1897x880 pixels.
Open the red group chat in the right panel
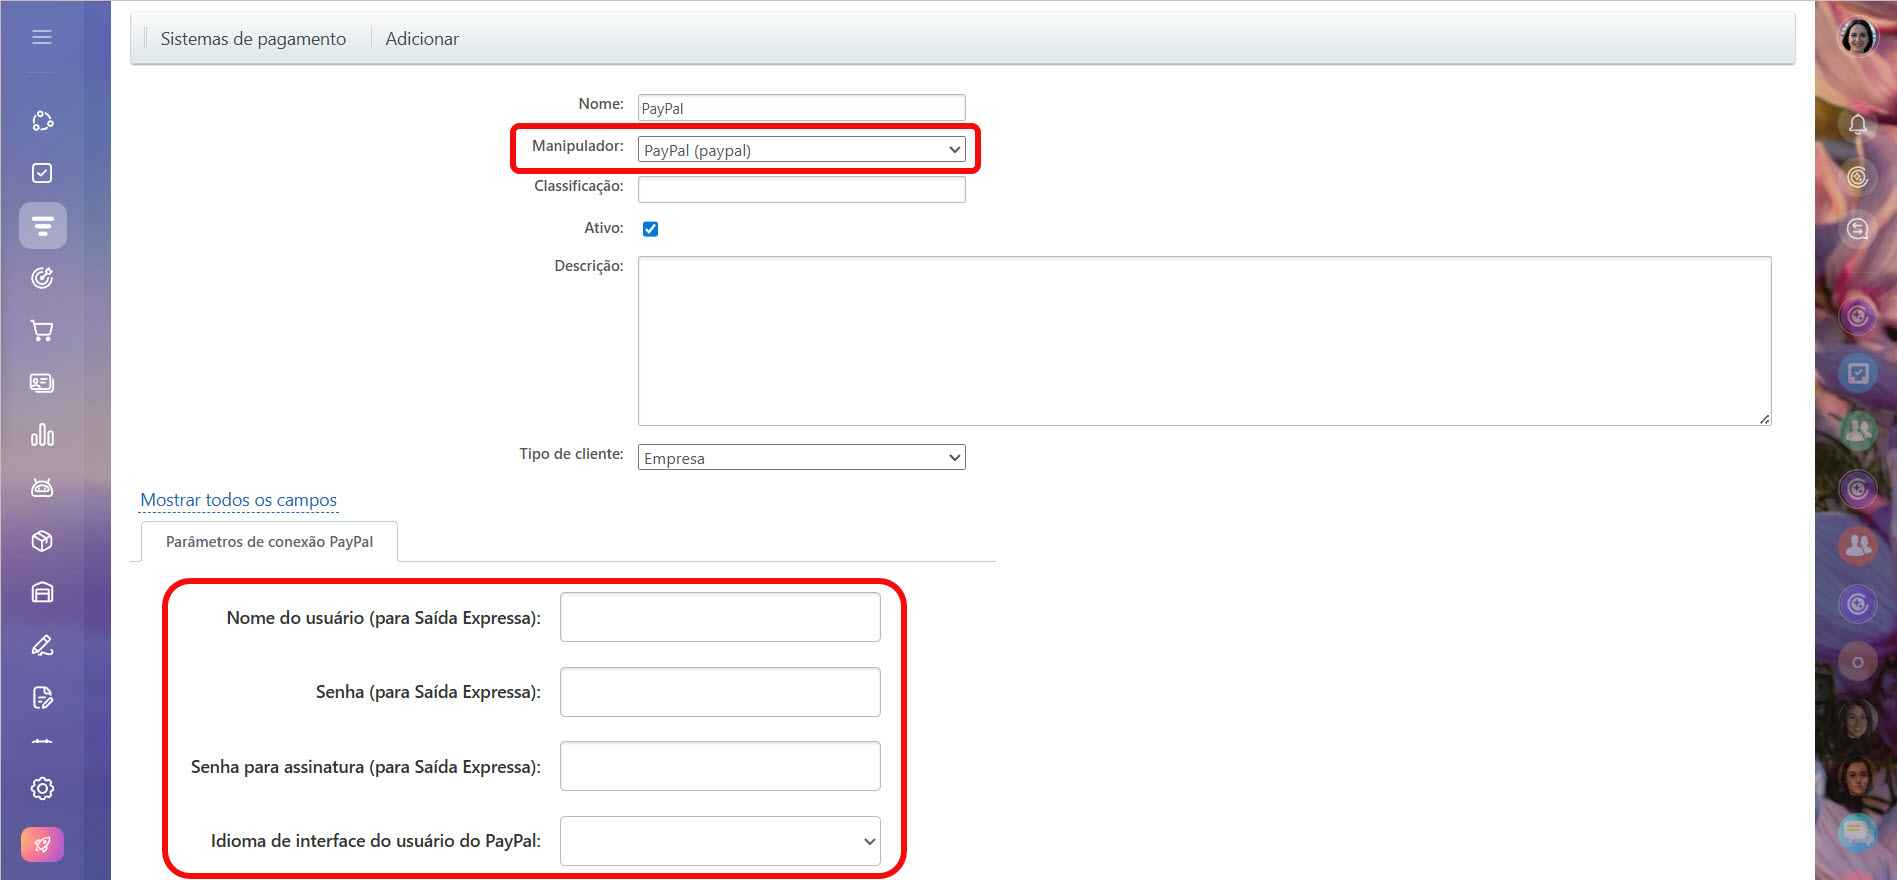[x=1858, y=545]
